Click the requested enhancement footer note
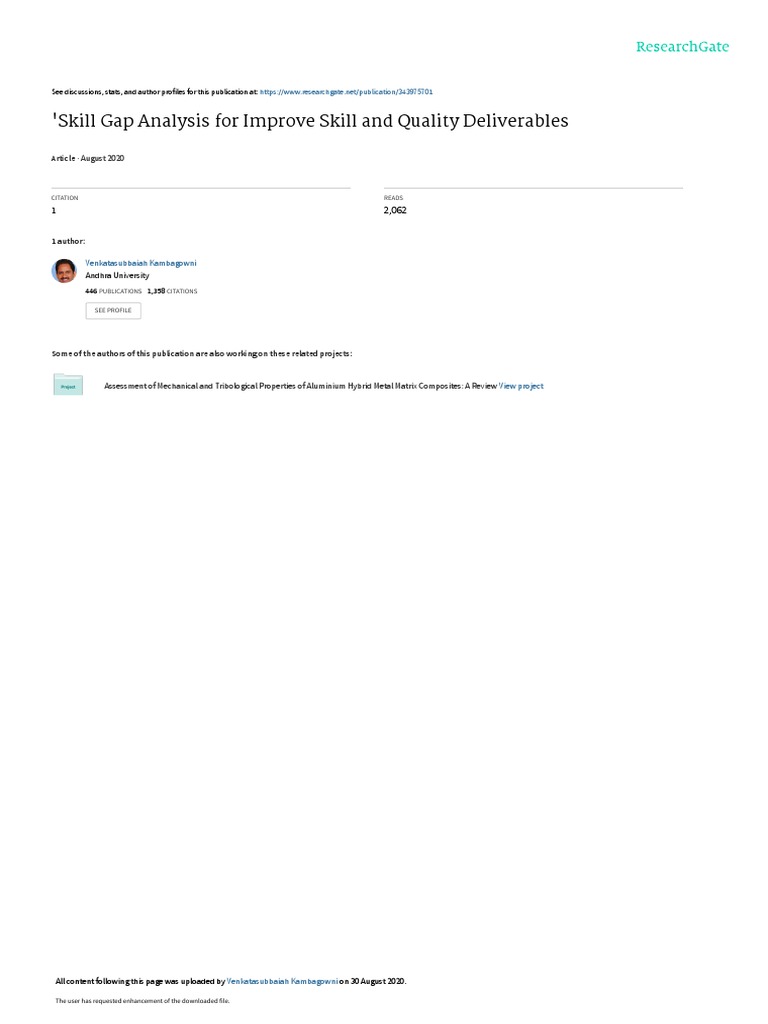 tap(142, 1000)
